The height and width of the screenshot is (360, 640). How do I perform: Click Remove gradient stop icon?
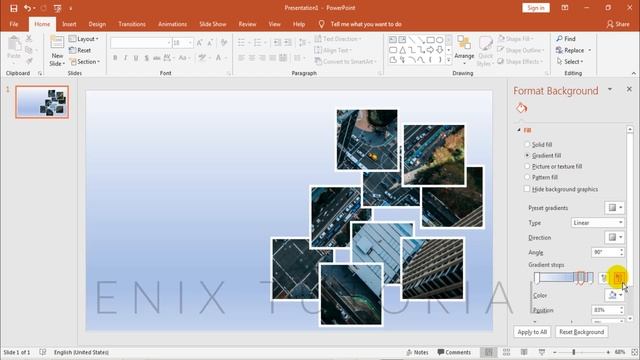[x=618, y=278]
